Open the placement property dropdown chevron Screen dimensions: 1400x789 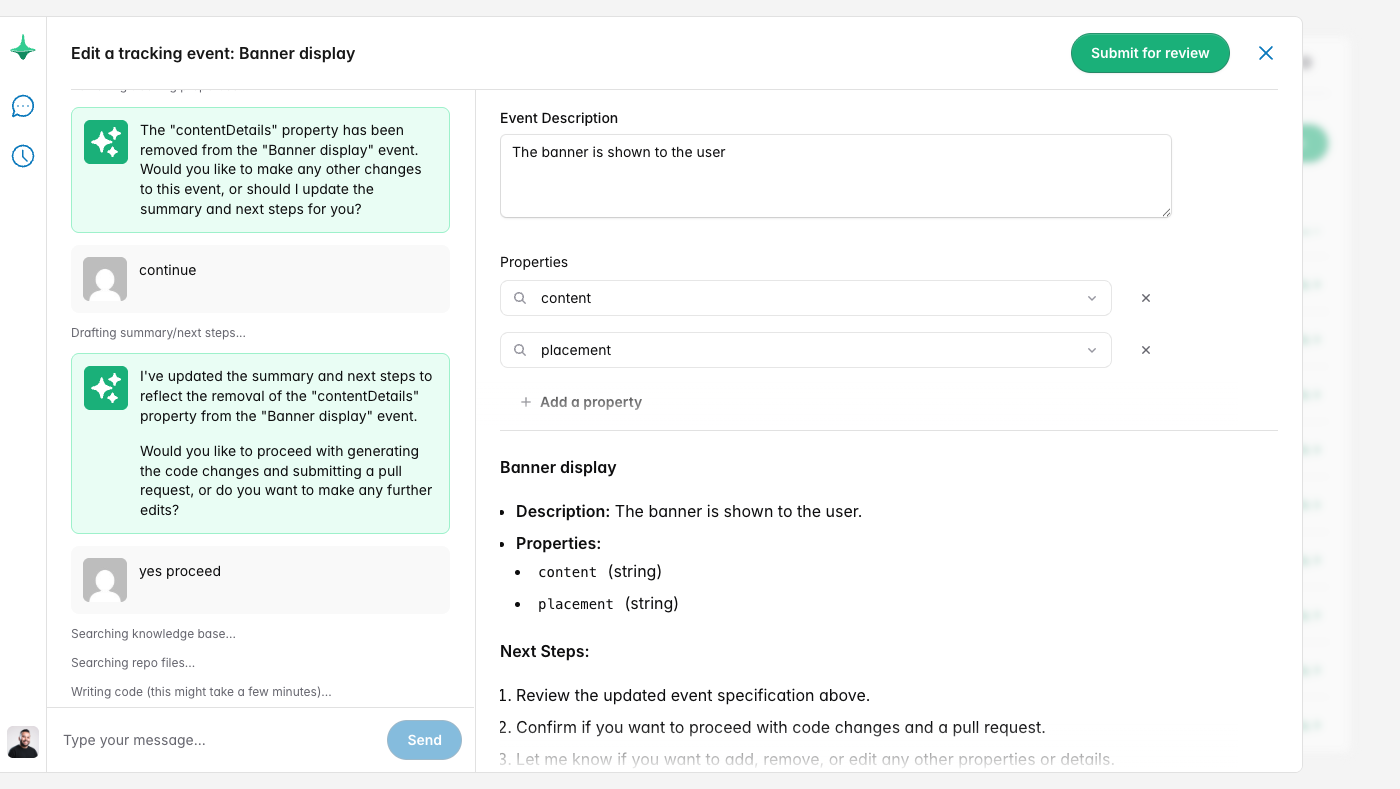1092,350
